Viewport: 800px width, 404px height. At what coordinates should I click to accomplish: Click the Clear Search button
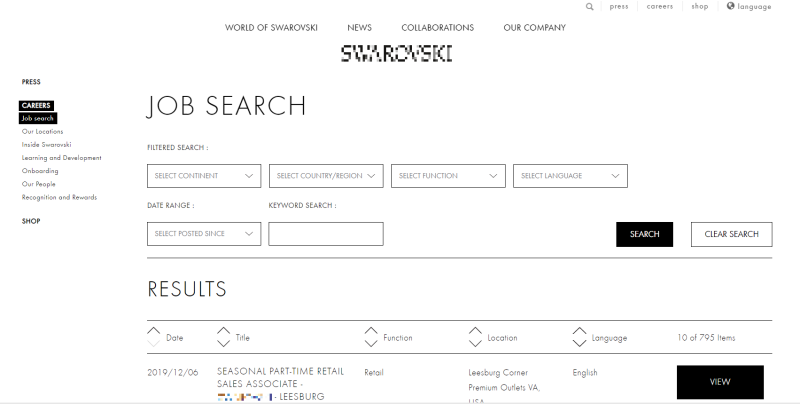[x=732, y=234]
